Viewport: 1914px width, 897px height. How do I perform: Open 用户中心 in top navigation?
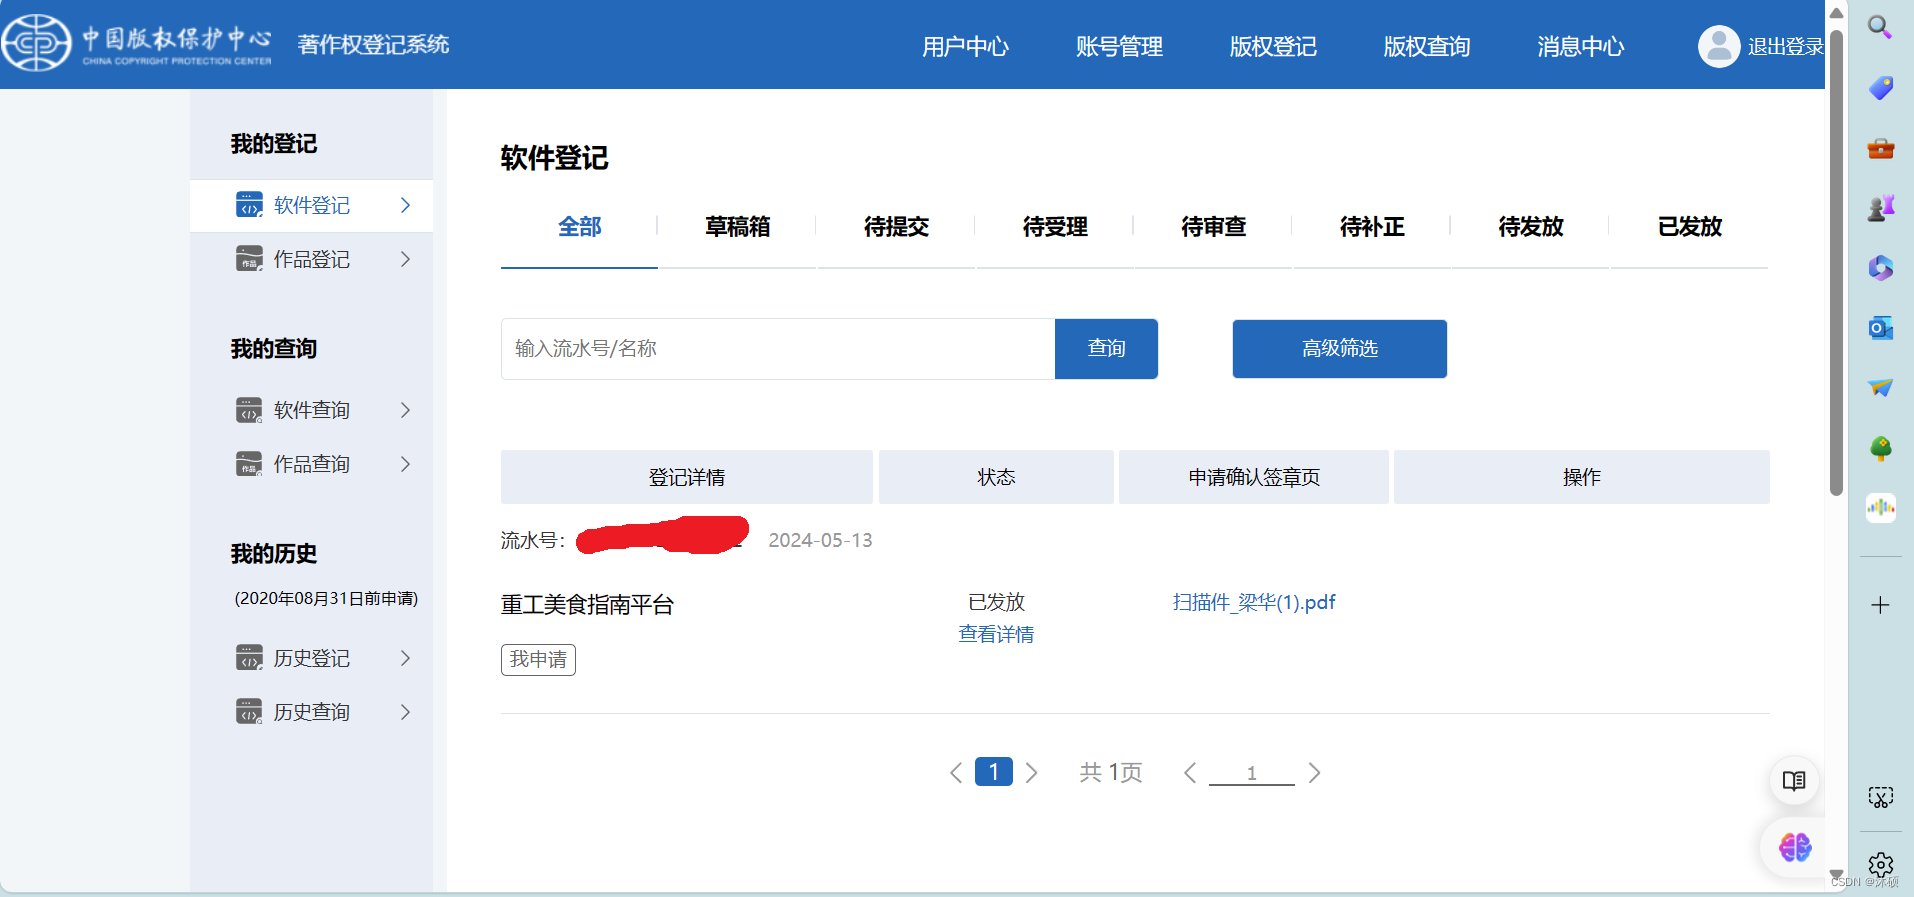[x=965, y=46]
